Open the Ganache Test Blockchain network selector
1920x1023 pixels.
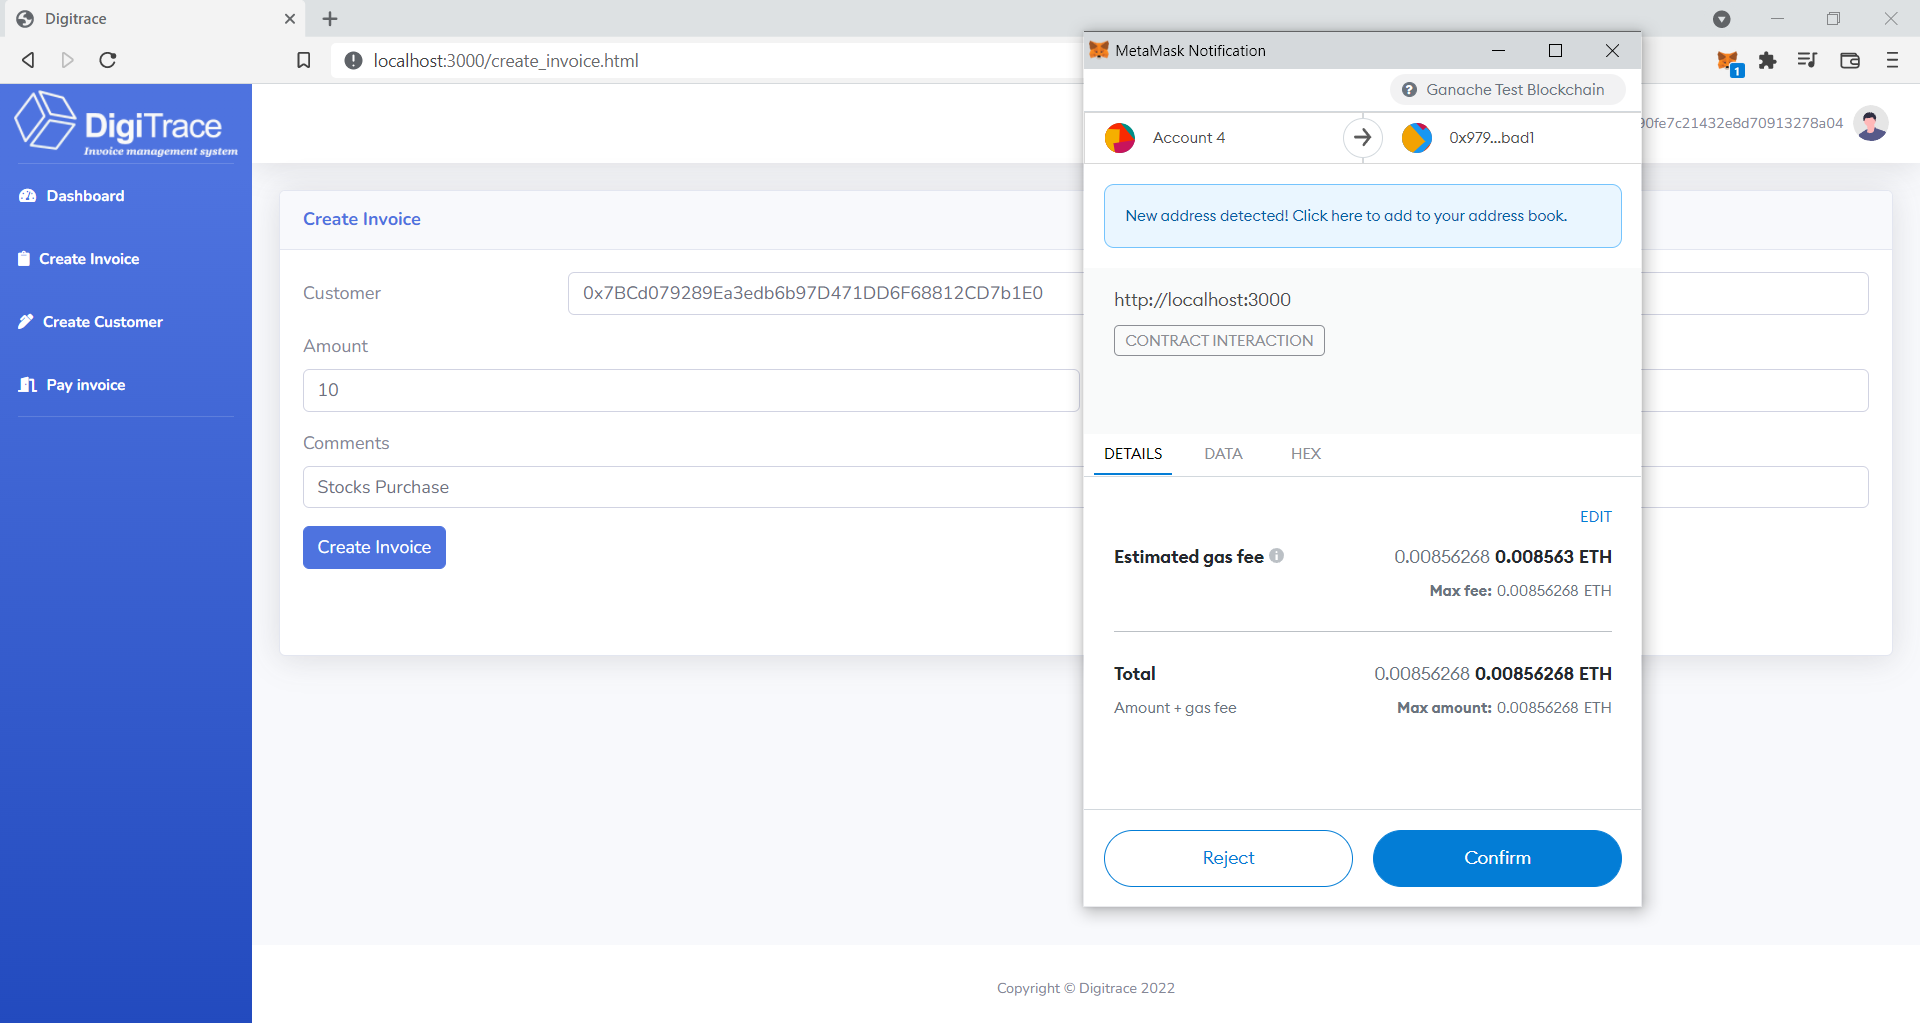coord(1507,90)
